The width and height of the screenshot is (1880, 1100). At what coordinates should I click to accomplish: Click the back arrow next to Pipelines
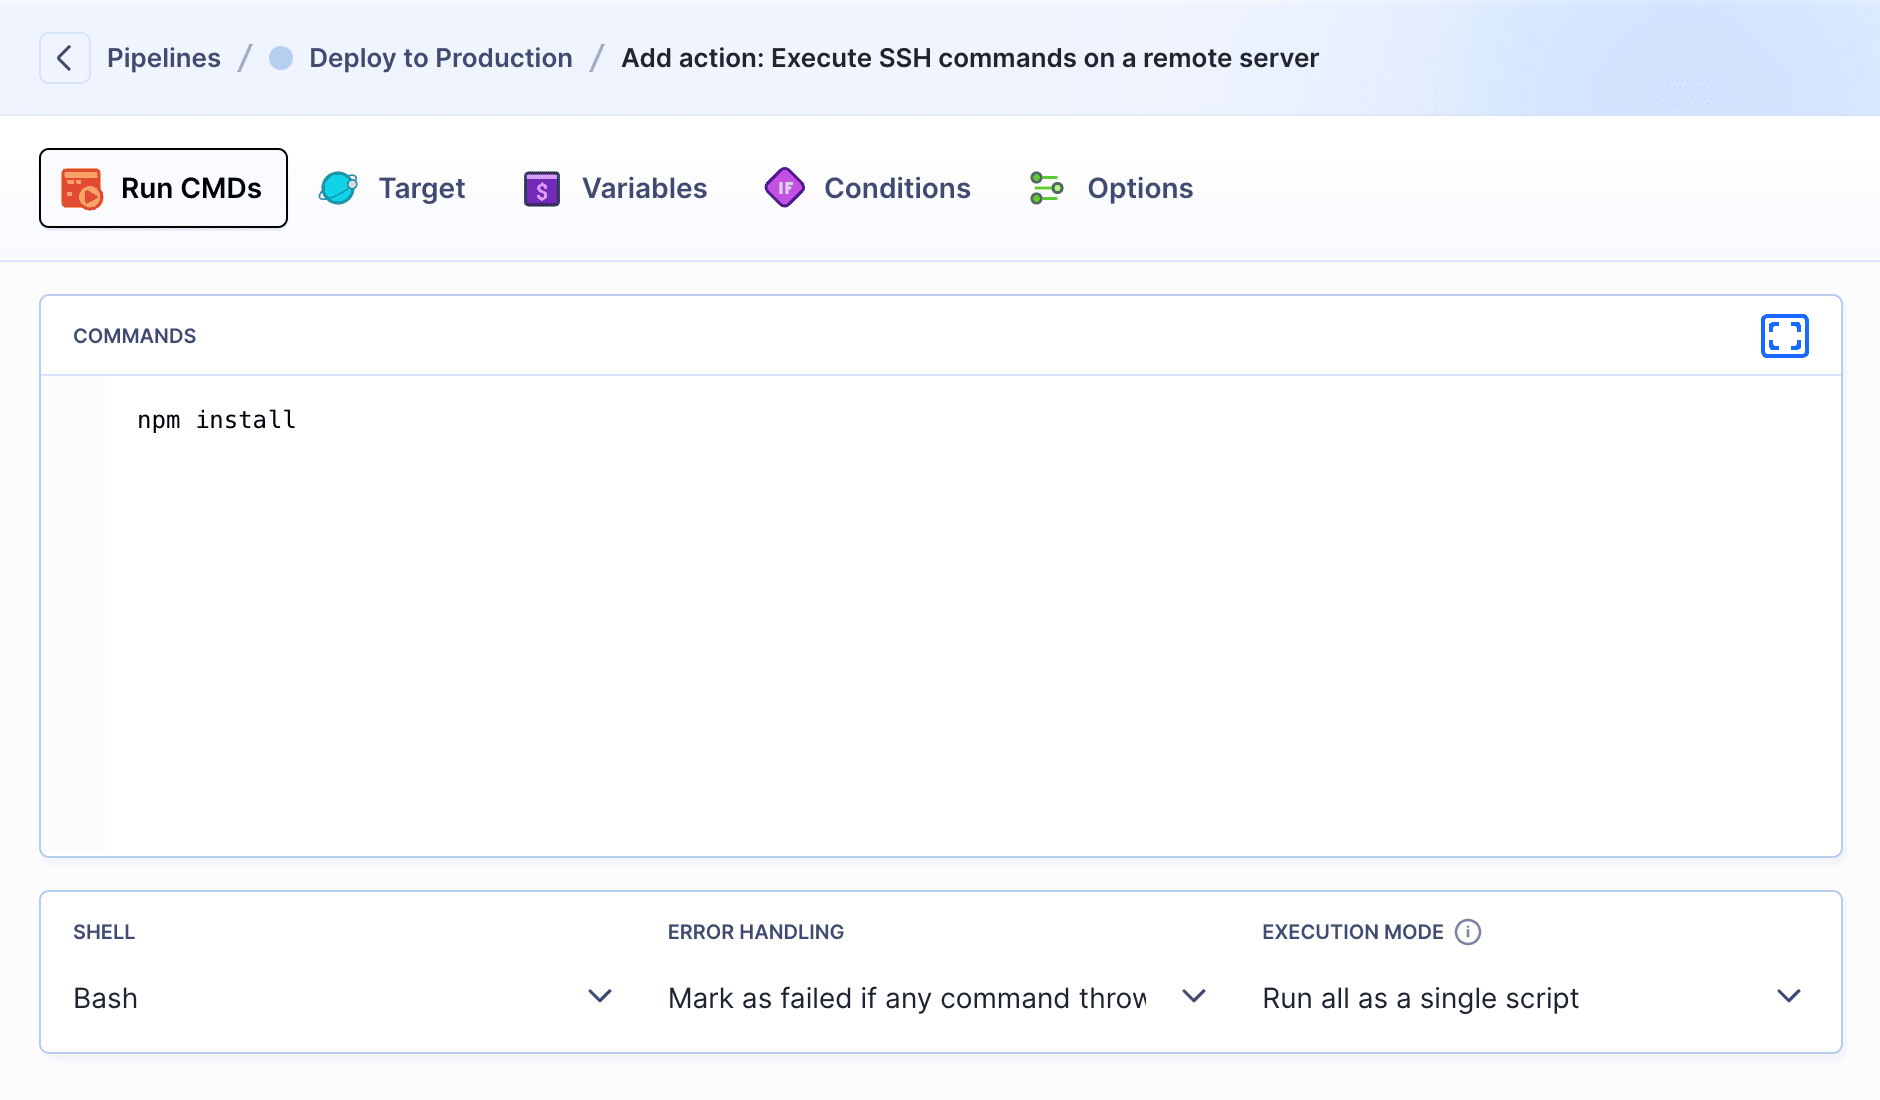pos(65,57)
